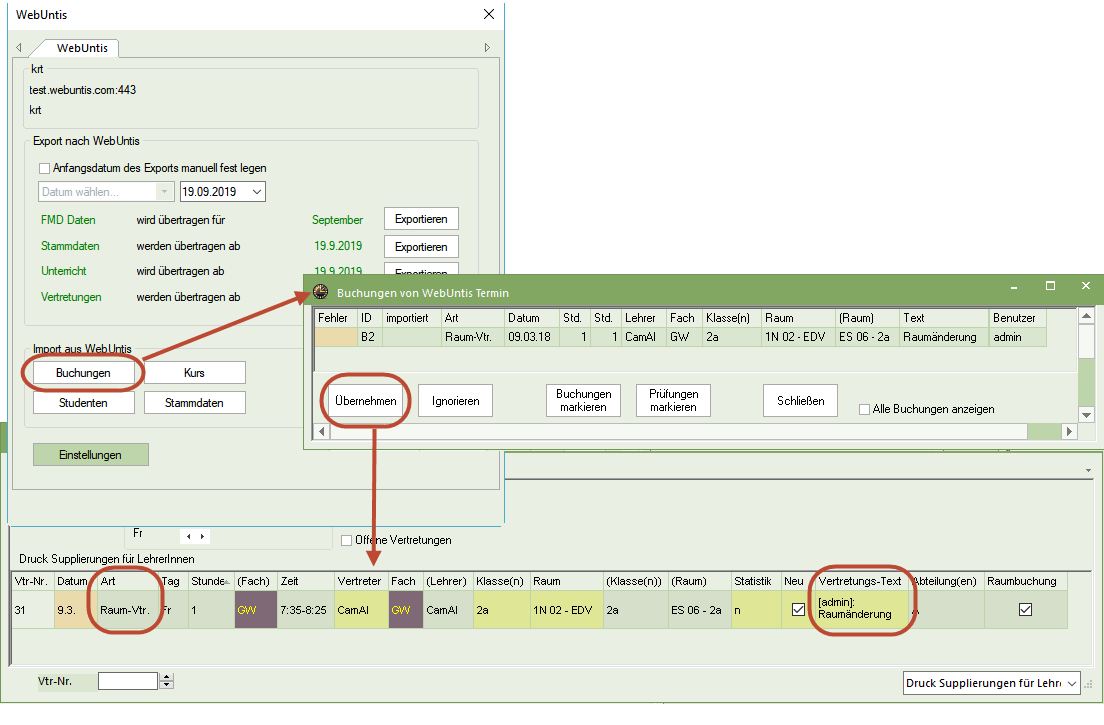Click the FMD Daten label
1104x725 pixels.
(68, 220)
